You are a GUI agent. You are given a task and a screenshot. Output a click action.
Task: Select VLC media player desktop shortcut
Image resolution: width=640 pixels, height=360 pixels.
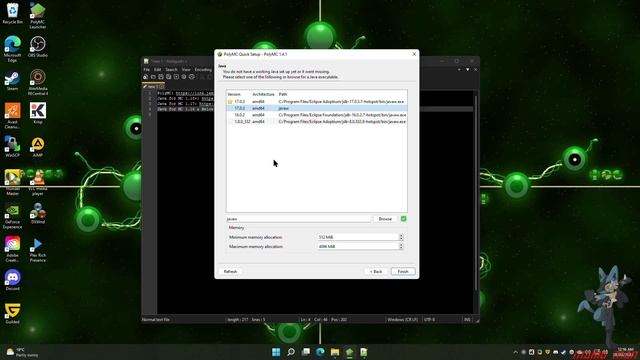pos(38,183)
